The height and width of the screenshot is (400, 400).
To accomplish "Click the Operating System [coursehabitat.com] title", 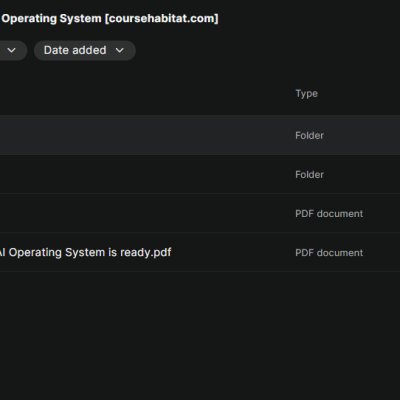I will click(110, 18).
